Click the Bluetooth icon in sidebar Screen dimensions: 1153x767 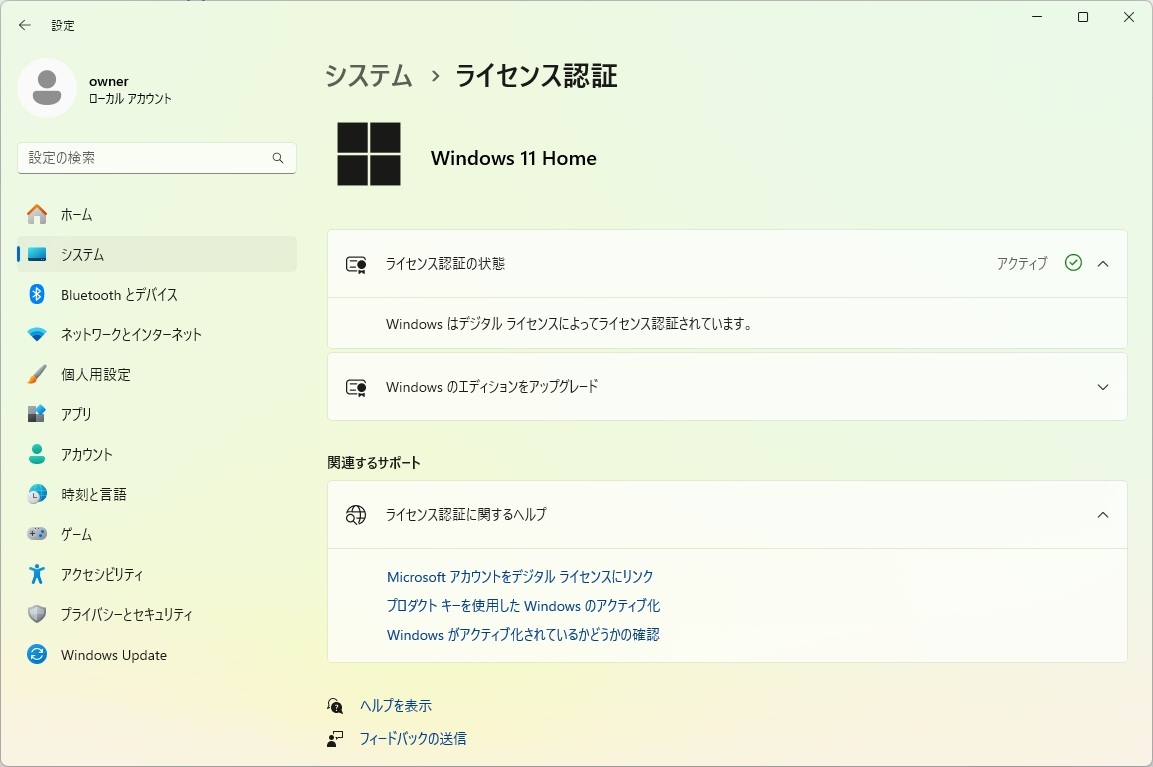pos(37,294)
